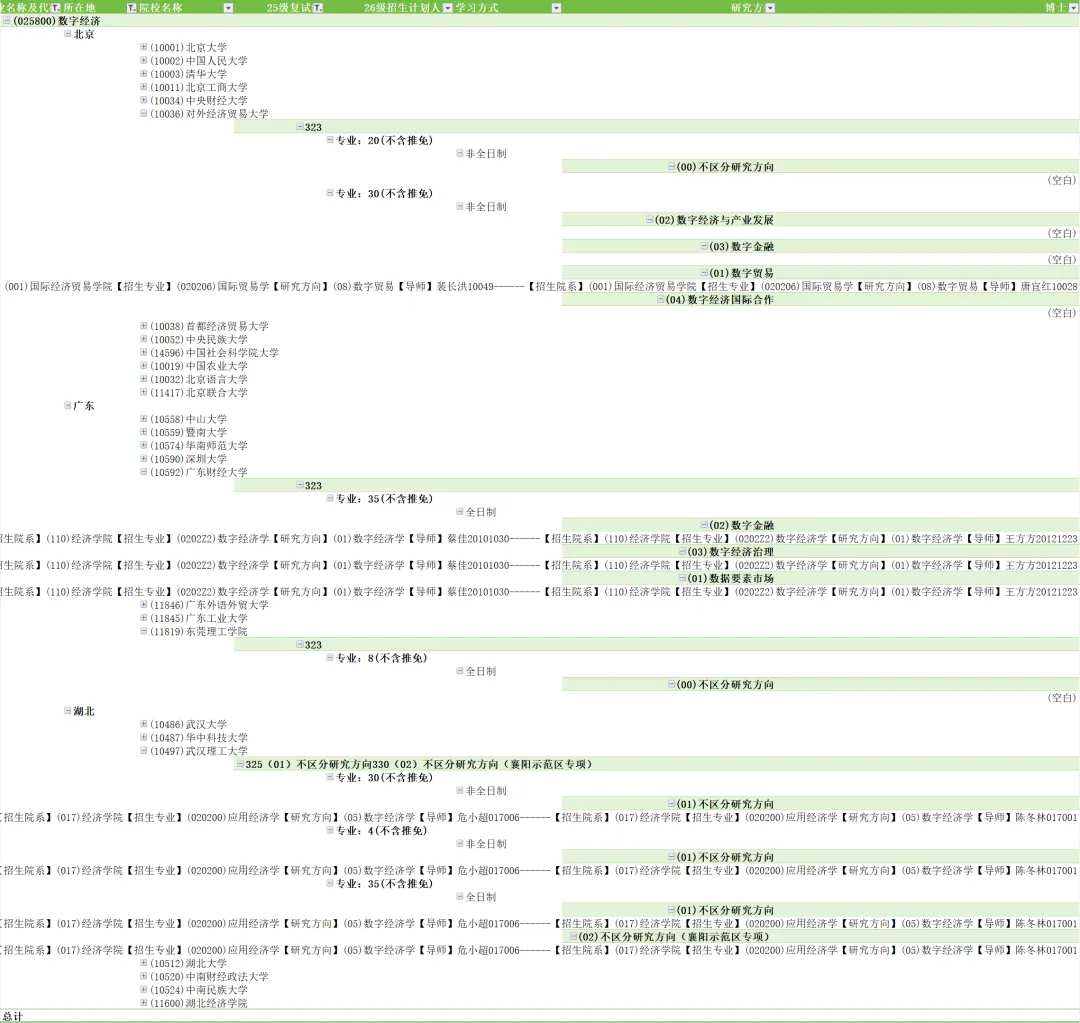1080x1023 pixels.
Task: Open the 院校名称 header dropdown arrow
Action: point(228,8)
